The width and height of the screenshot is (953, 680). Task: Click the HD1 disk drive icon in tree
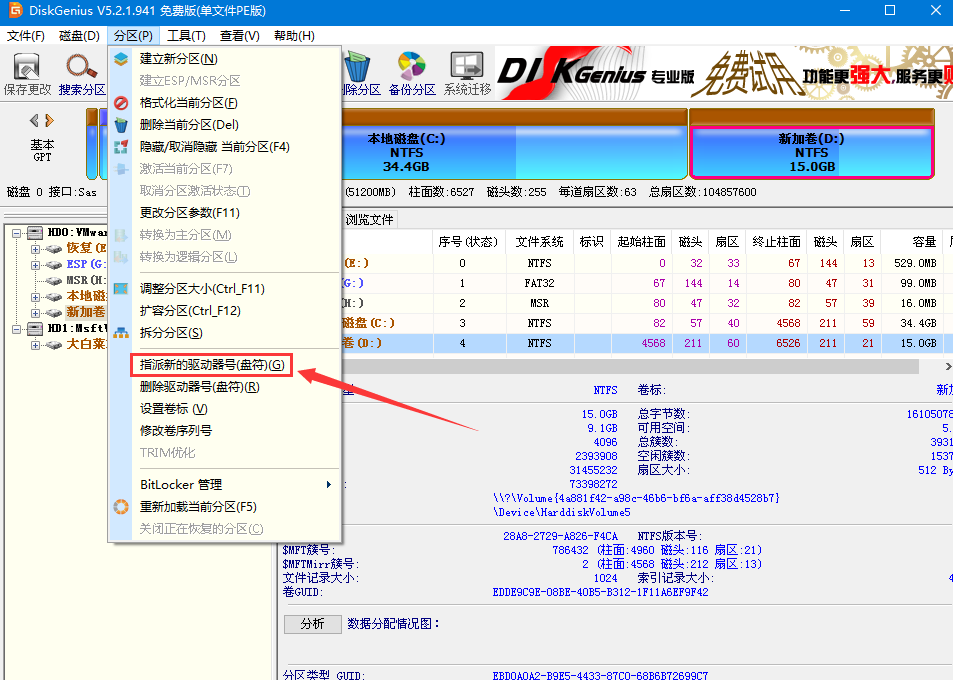pos(35,329)
